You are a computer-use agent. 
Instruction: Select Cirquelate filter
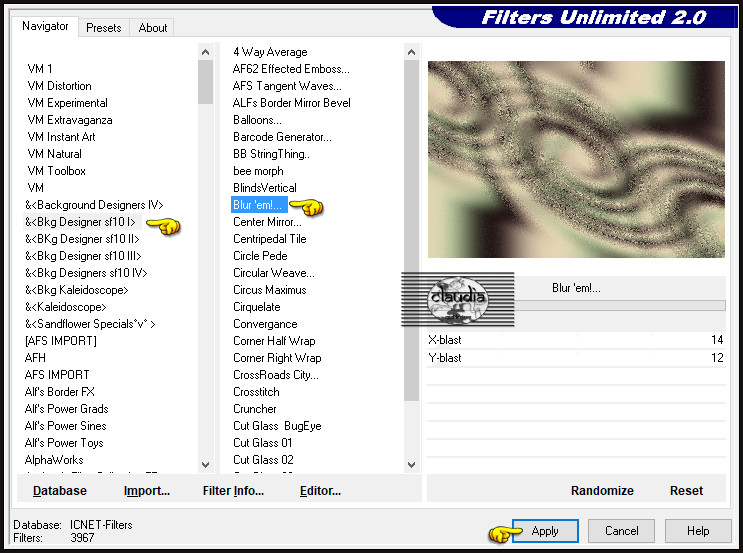pyautogui.click(x=256, y=307)
